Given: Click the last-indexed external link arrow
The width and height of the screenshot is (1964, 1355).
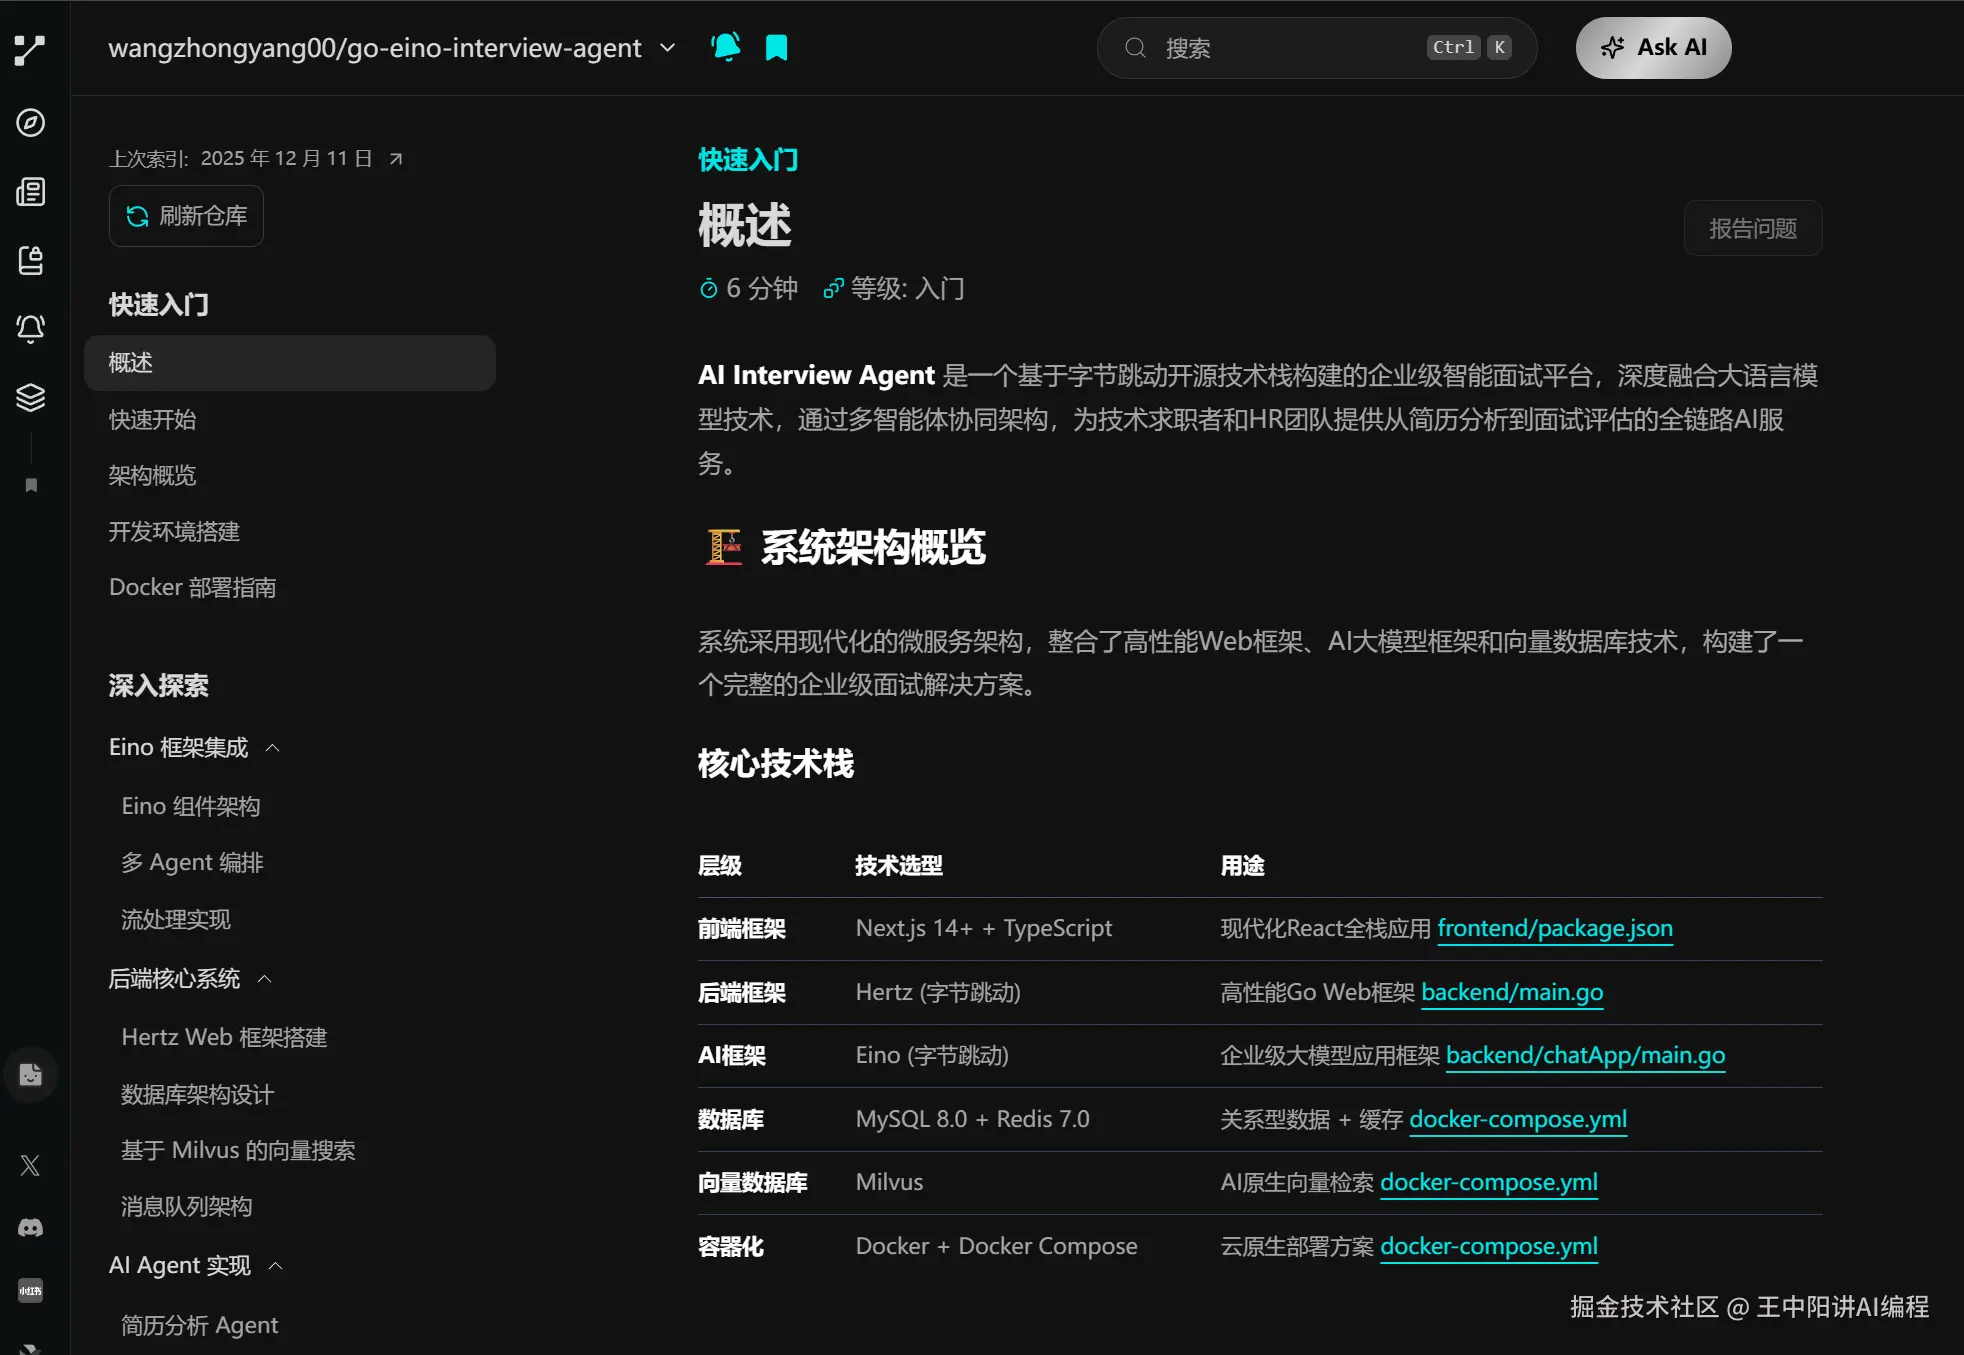Looking at the screenshot, I should [x=396, y=159].
